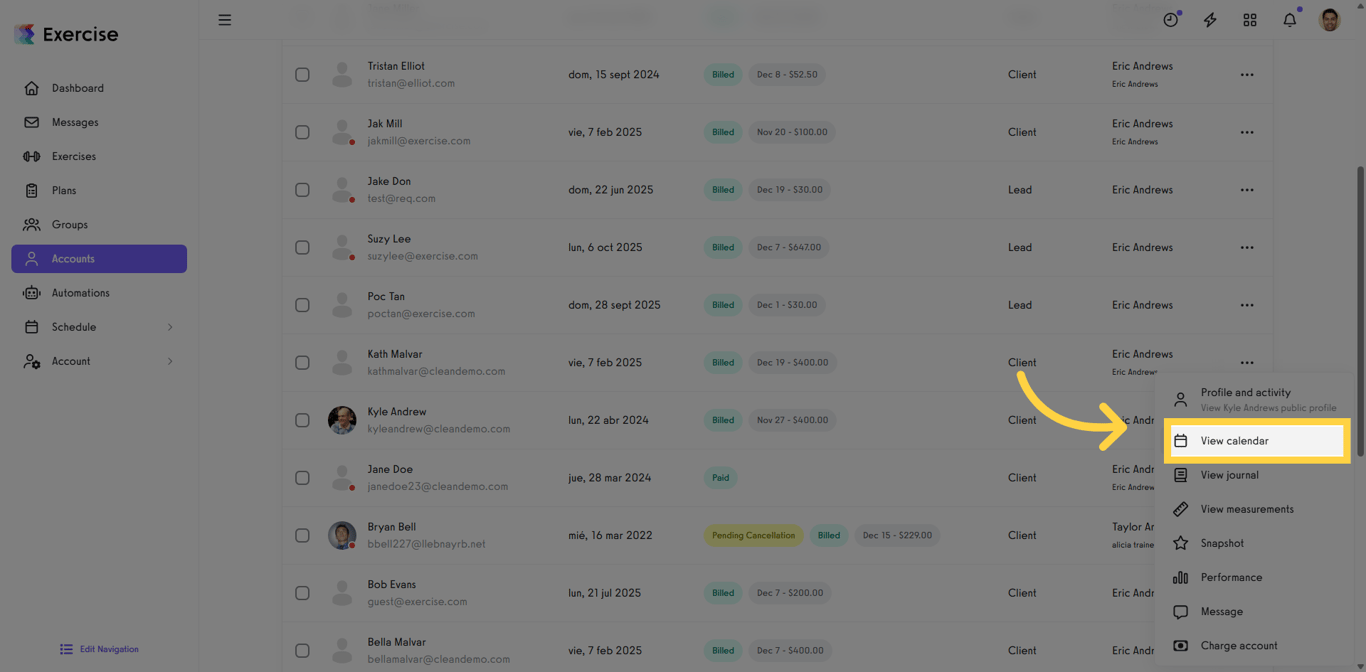Click the hamburger menu icon

[x=225, y=20]
